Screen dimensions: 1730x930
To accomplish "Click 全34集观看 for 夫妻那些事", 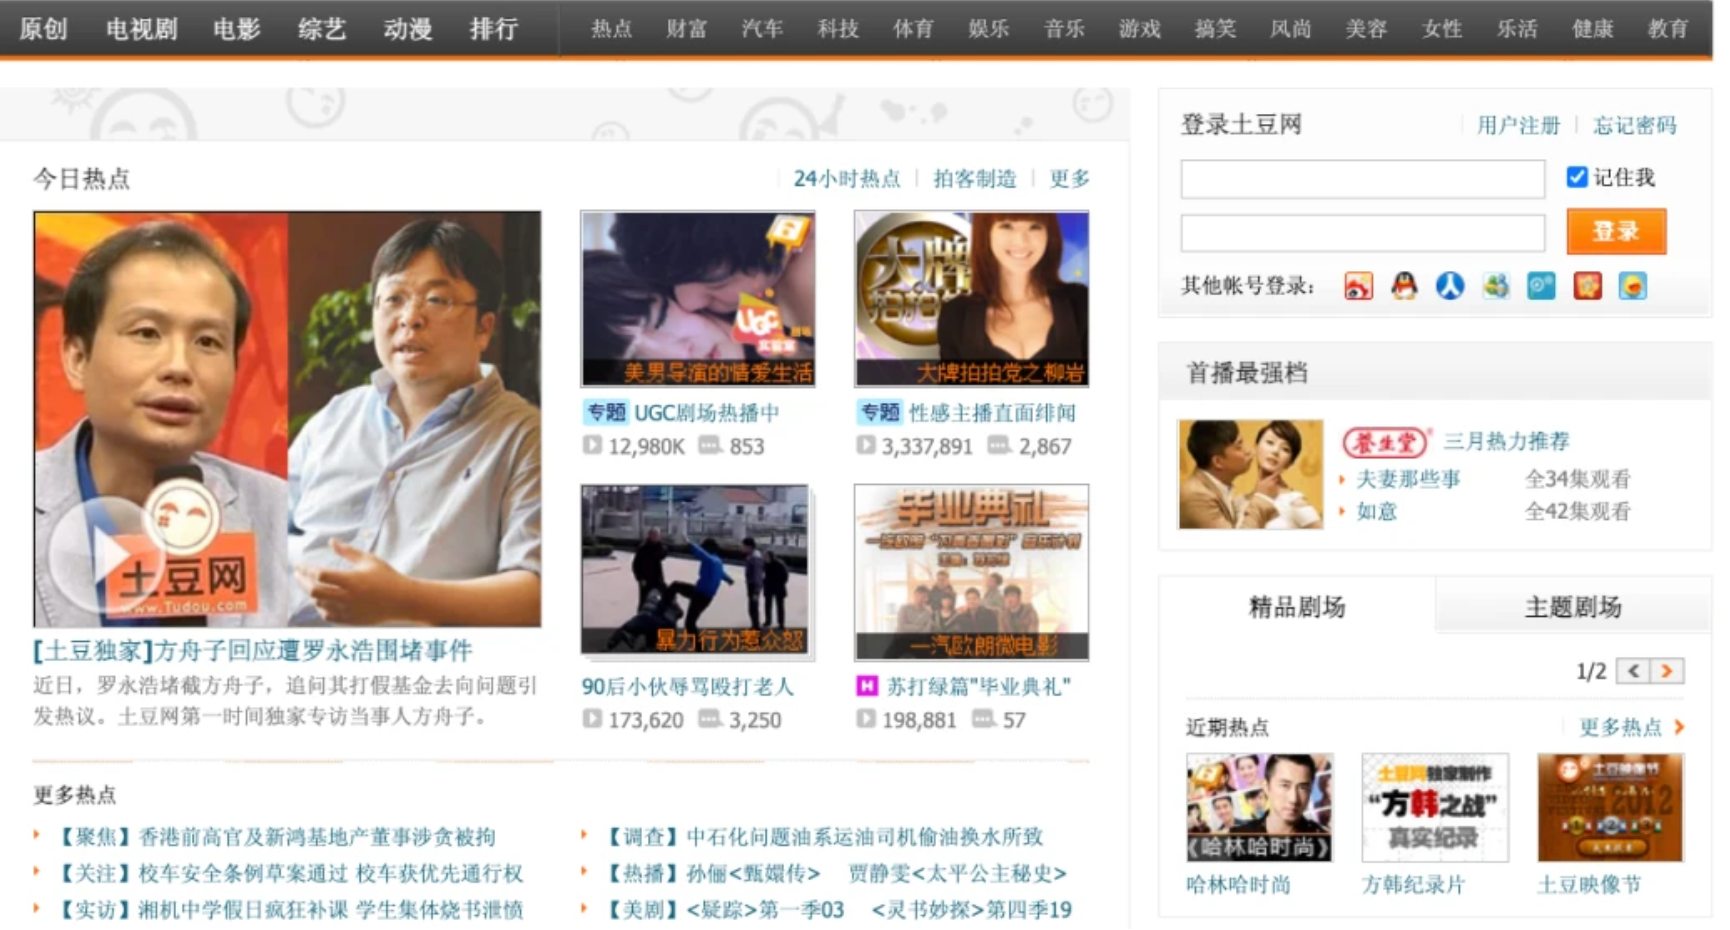I will (x=1577, y=479).
